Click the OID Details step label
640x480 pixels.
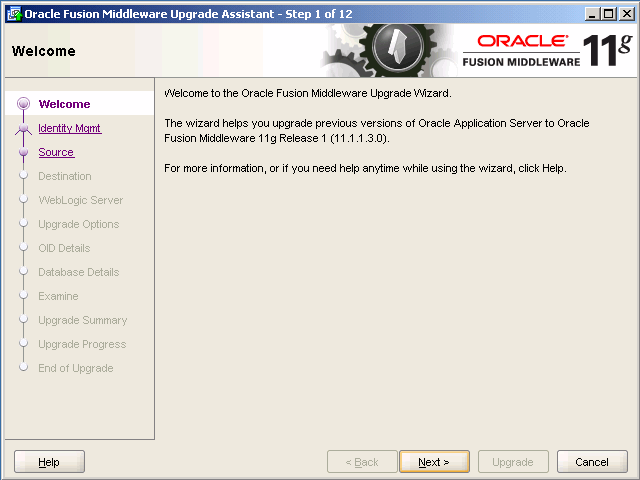(x=64, y=248)
